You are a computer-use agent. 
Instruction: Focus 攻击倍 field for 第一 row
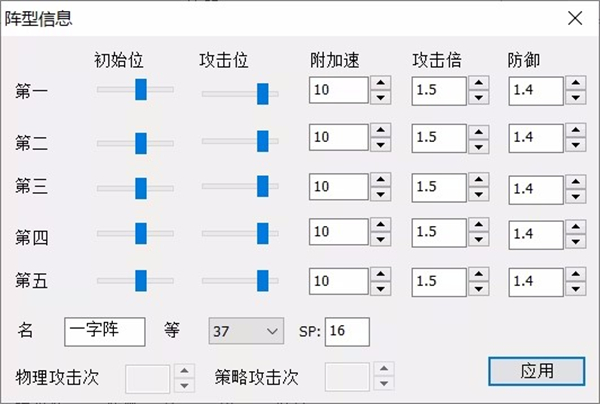[x=439, y=91]
